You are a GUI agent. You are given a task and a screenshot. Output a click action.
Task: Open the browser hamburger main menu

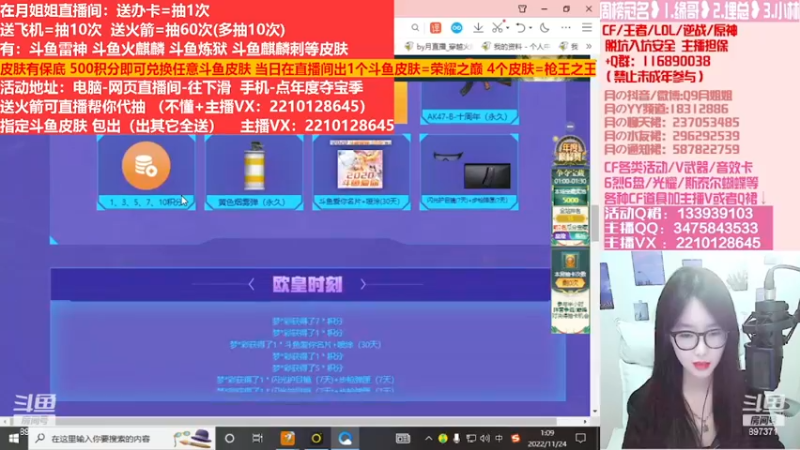tap(587, 28)
